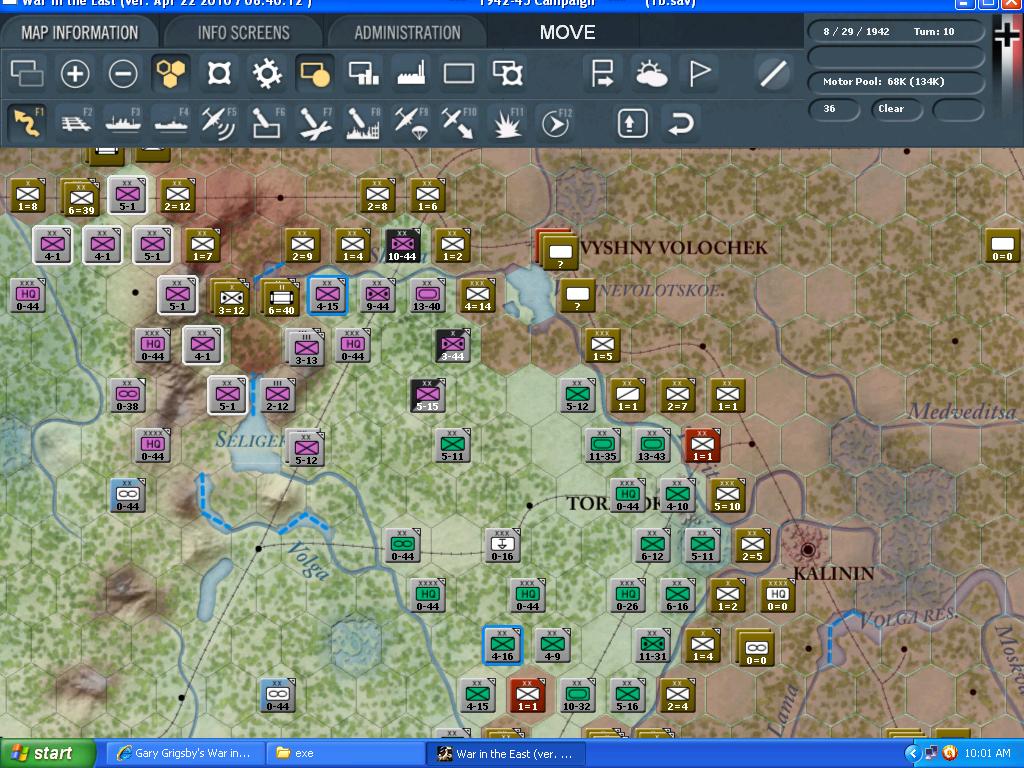Viewport: 1024px width, 768px height.
Task: Select the blue-outlined 4-16 counter
Action: (x=502, y=645)
